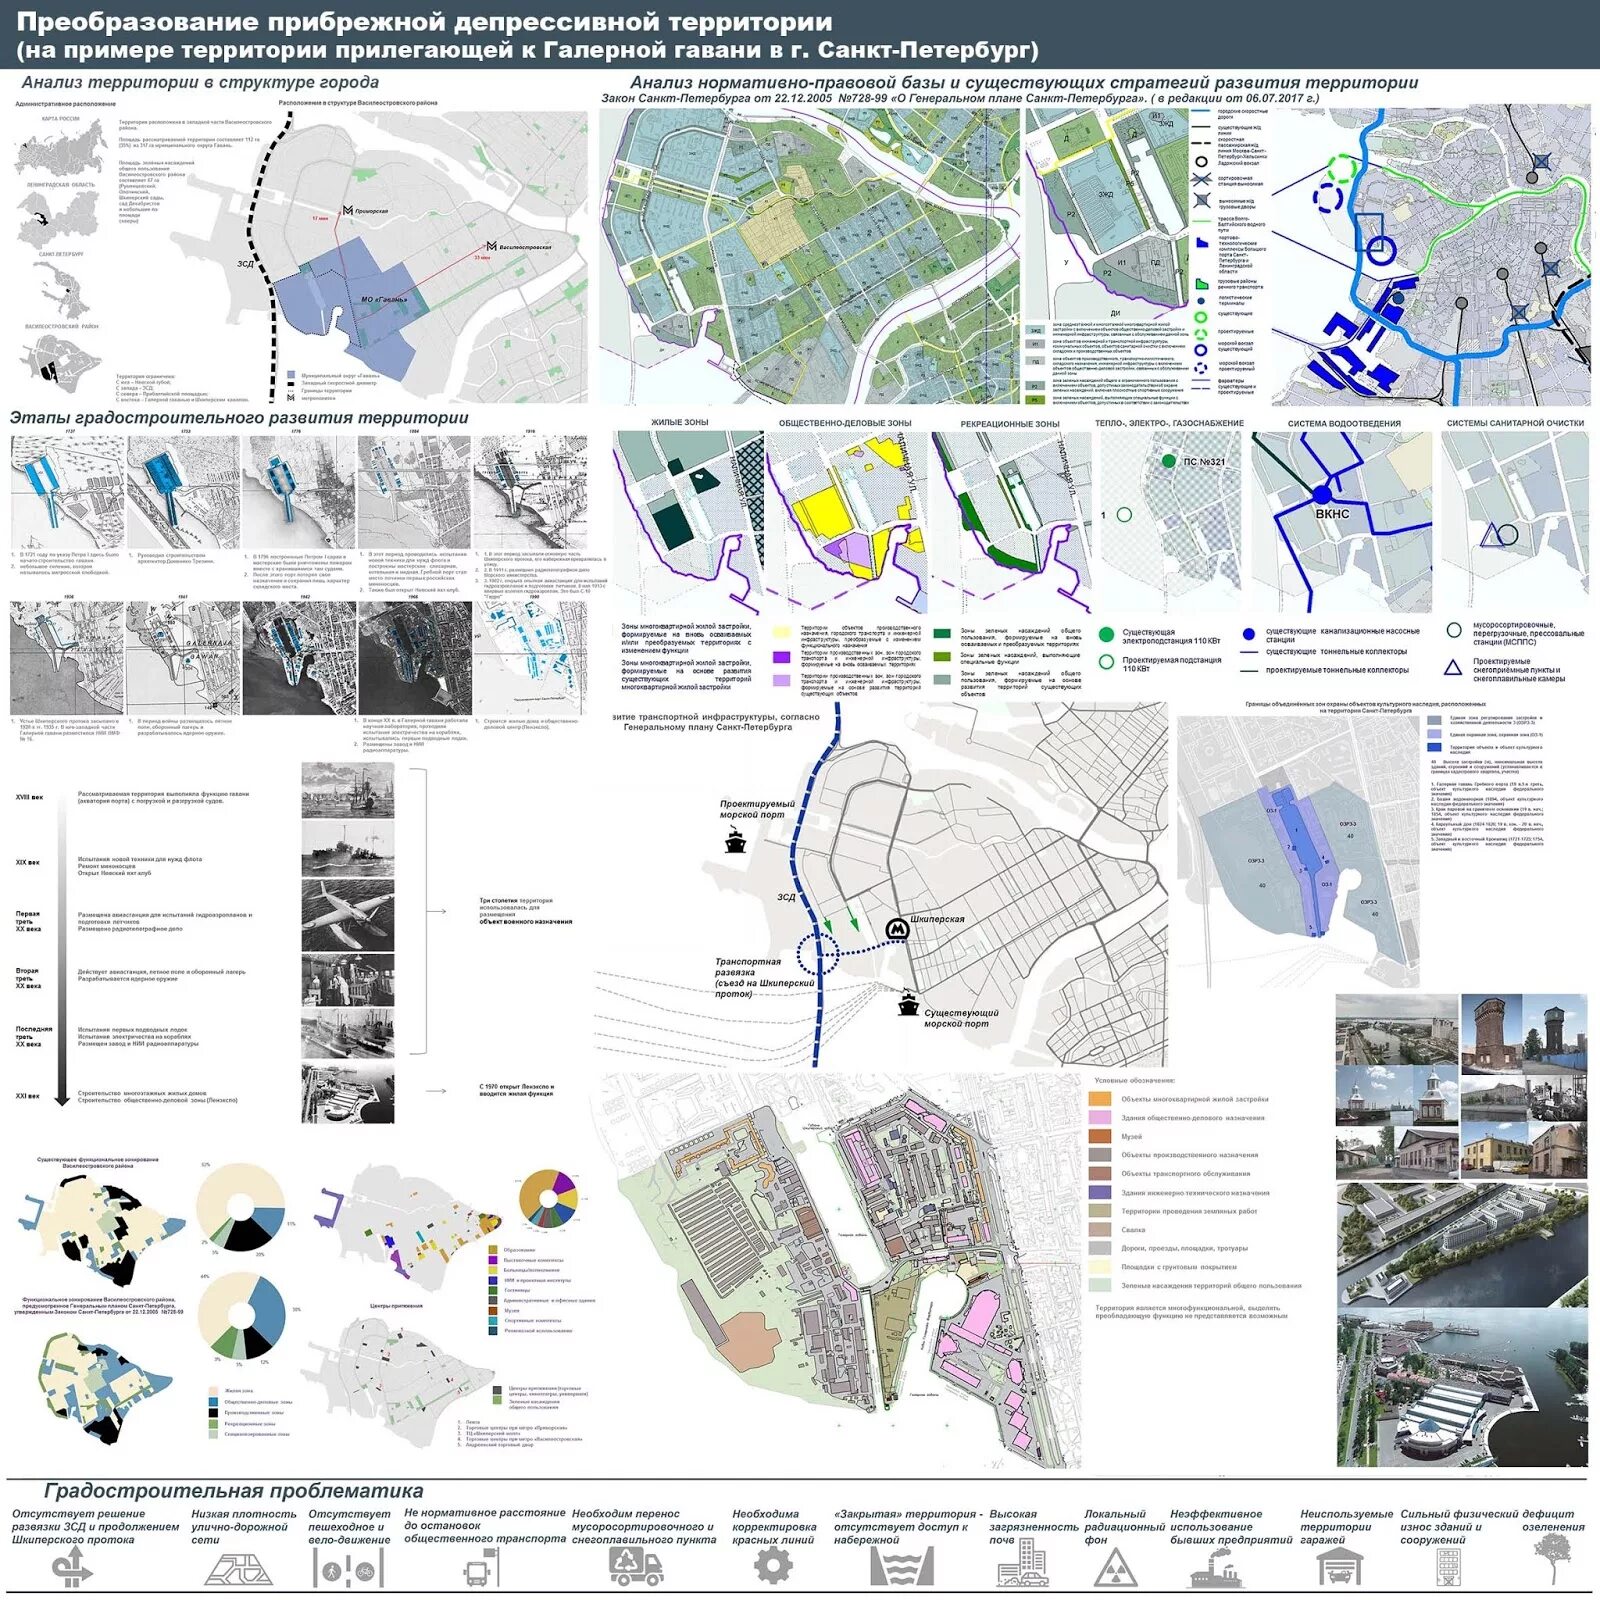Open the ЖИЛЫЕ ЗОНЫ map thumbnail

689,522
